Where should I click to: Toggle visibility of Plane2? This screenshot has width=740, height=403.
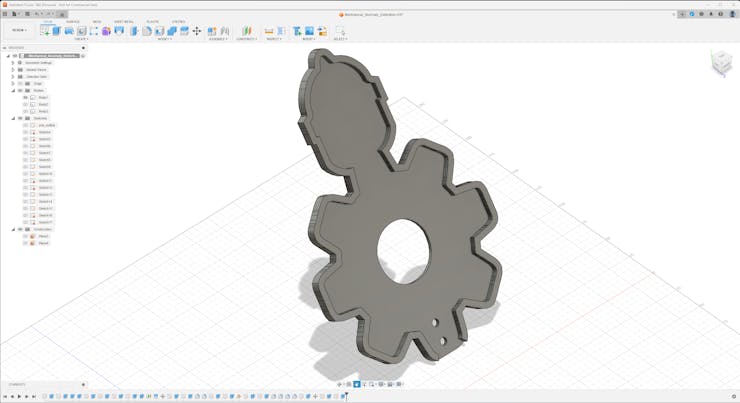click(x=25, y=243)
